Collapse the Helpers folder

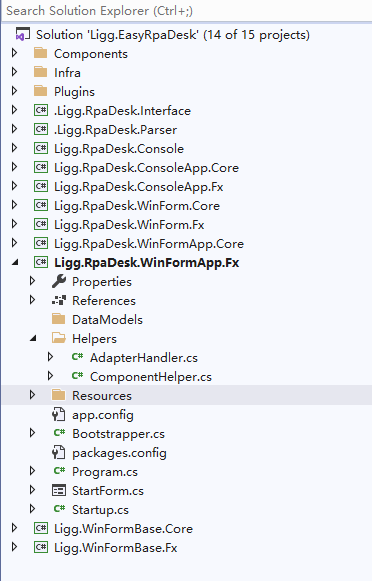33,339
